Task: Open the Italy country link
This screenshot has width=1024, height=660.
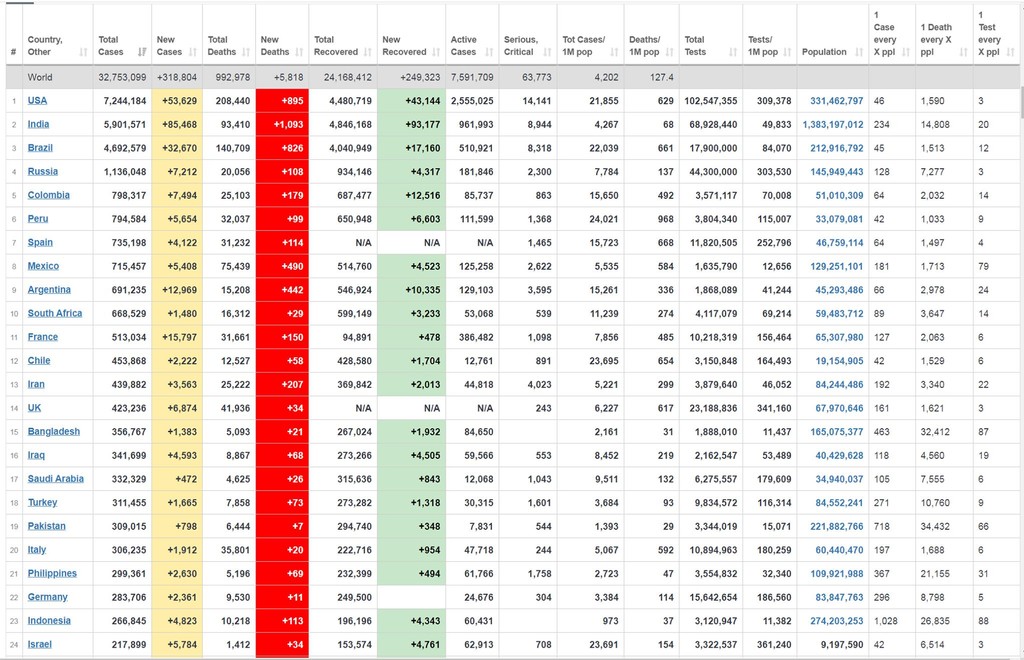Action: point(37,550)
